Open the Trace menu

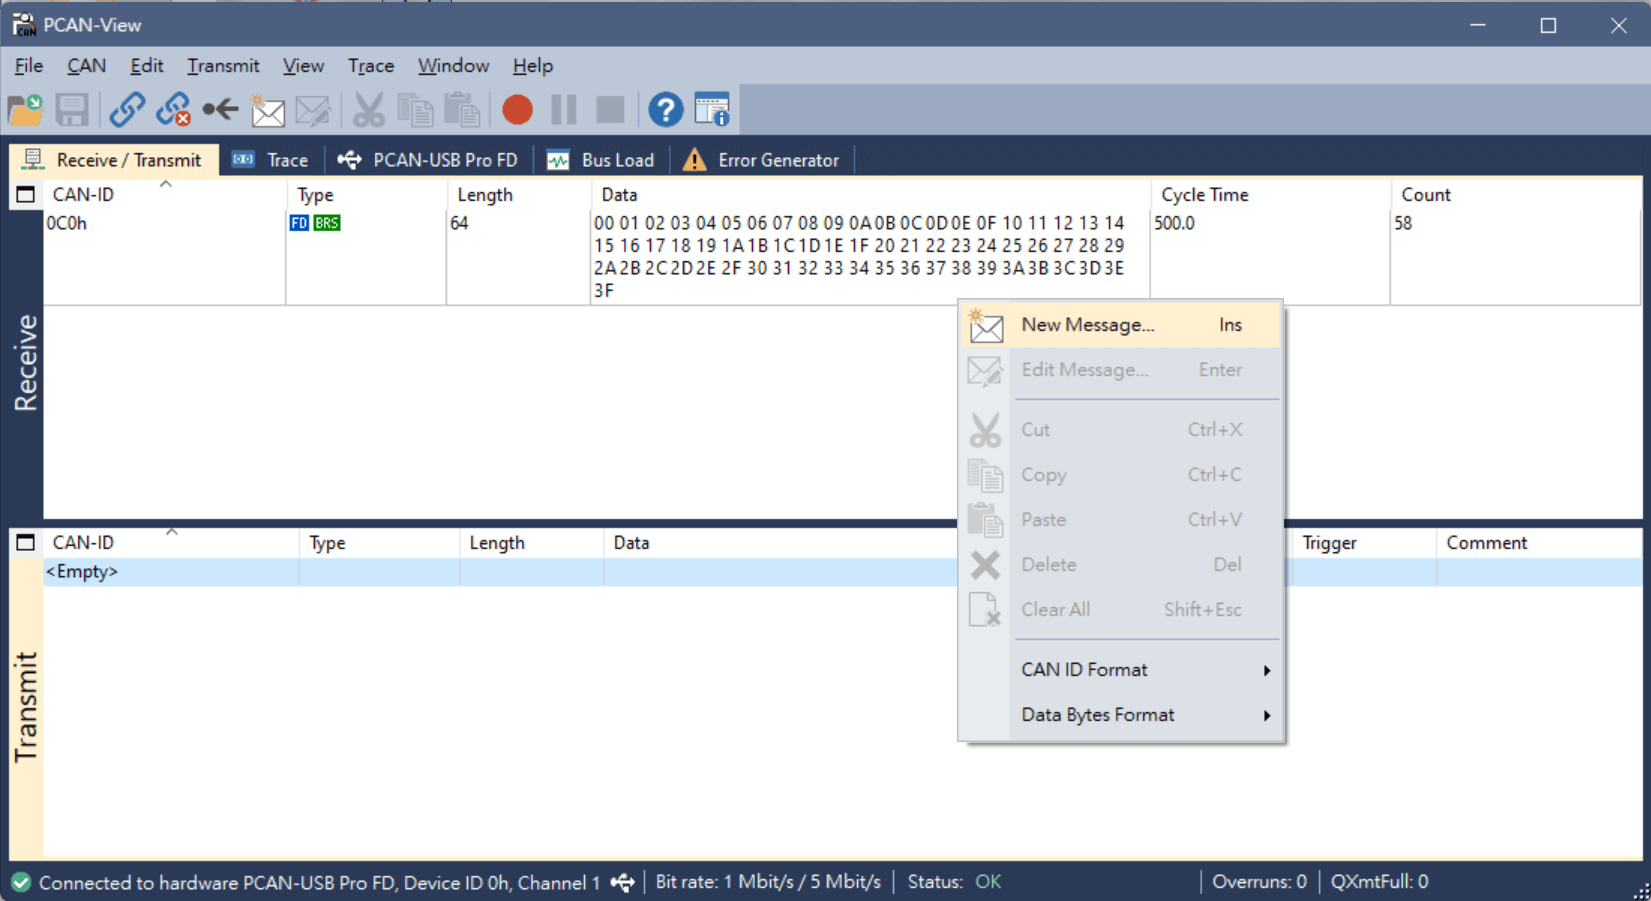[x=370, y=66]
